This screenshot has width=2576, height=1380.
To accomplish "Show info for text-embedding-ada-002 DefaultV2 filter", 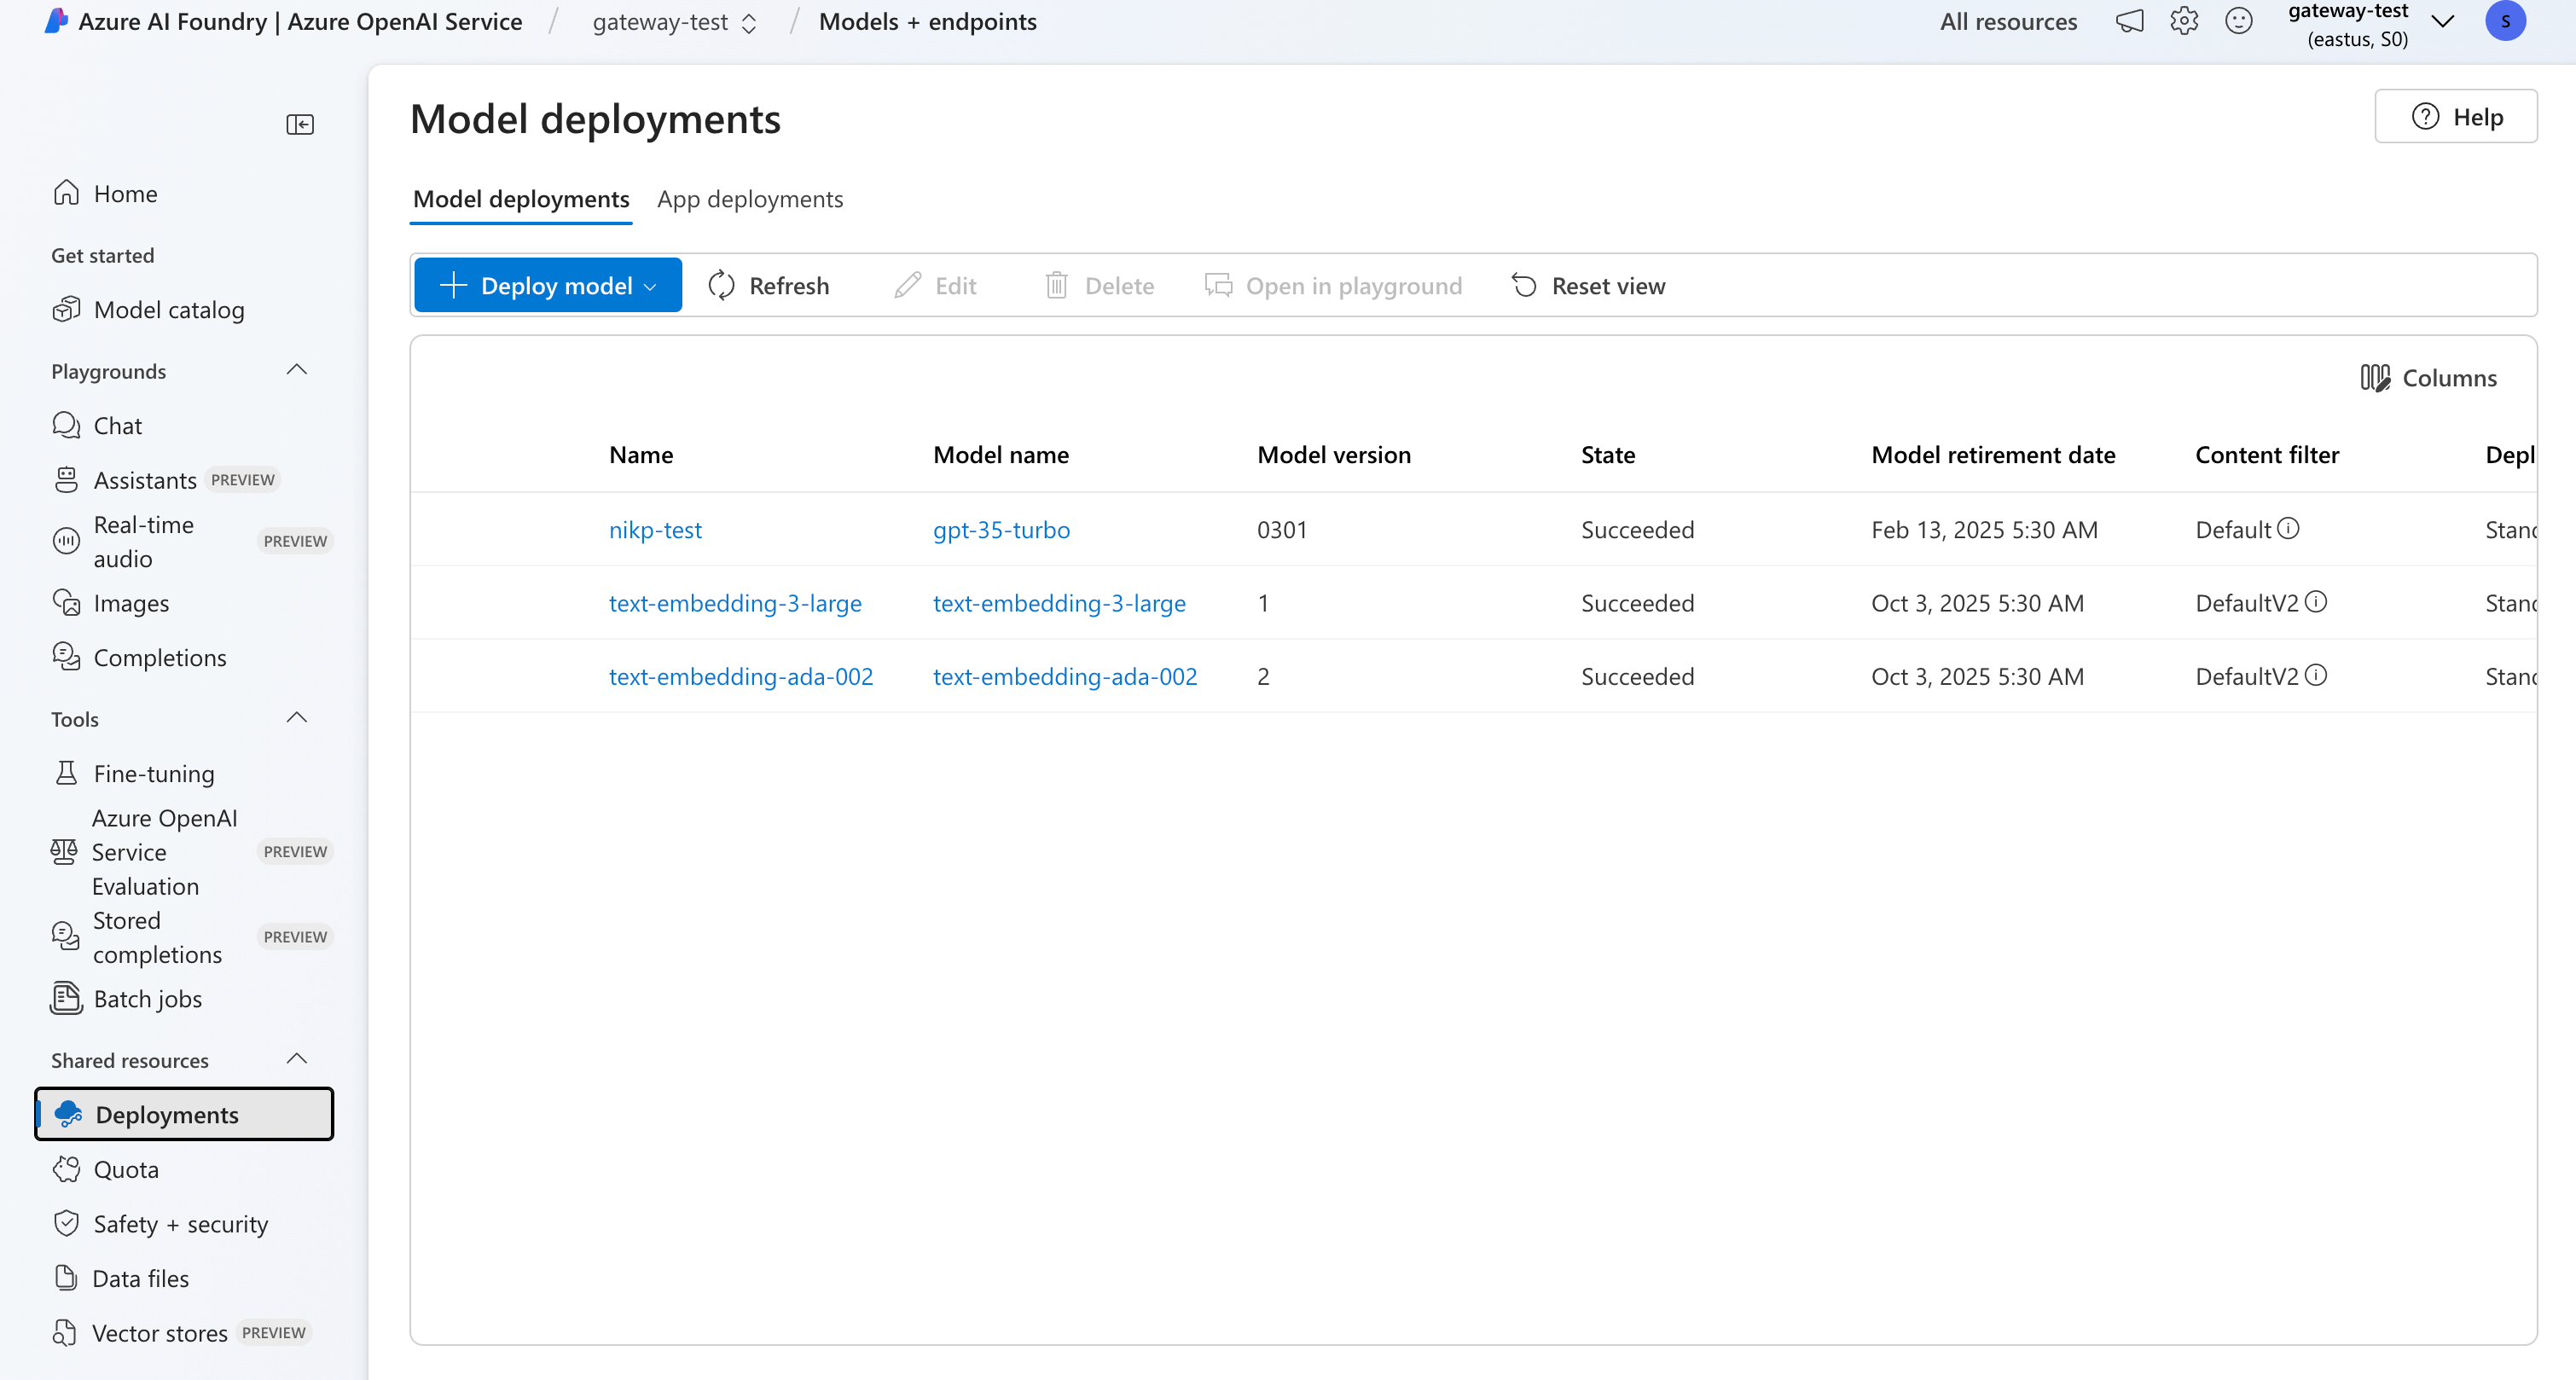I will click(x=2315, y=675).
